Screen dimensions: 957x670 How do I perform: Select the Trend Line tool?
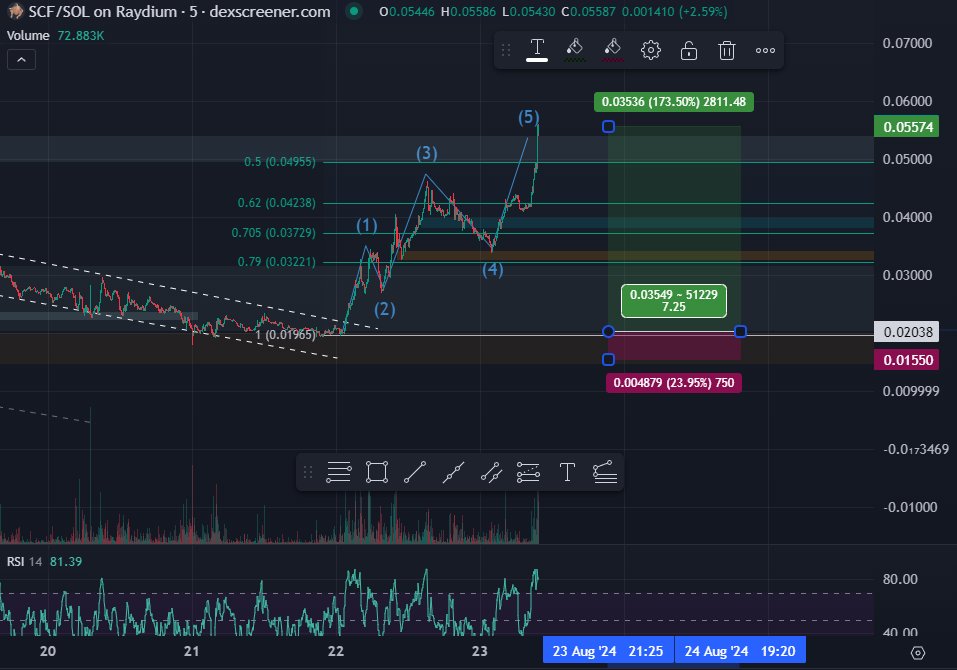tap(415, 472)
